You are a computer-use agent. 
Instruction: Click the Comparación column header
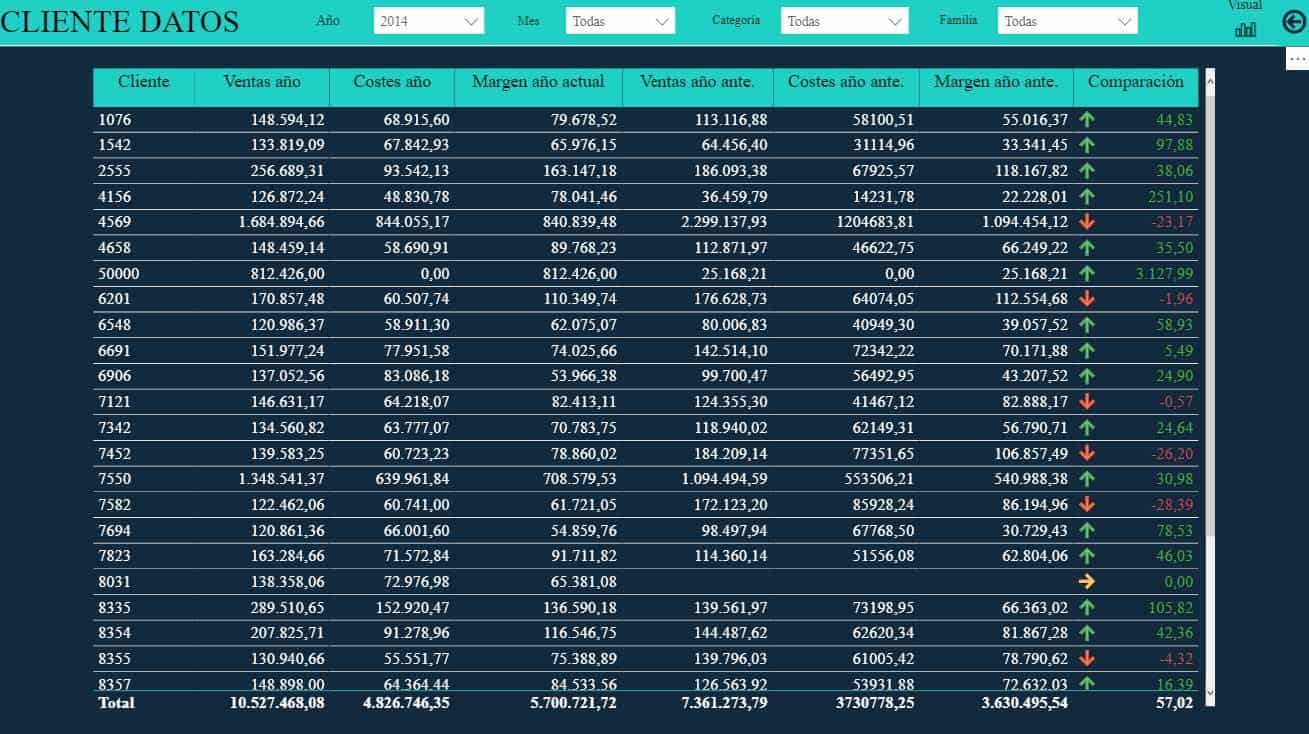click(x=1135, y=82)
